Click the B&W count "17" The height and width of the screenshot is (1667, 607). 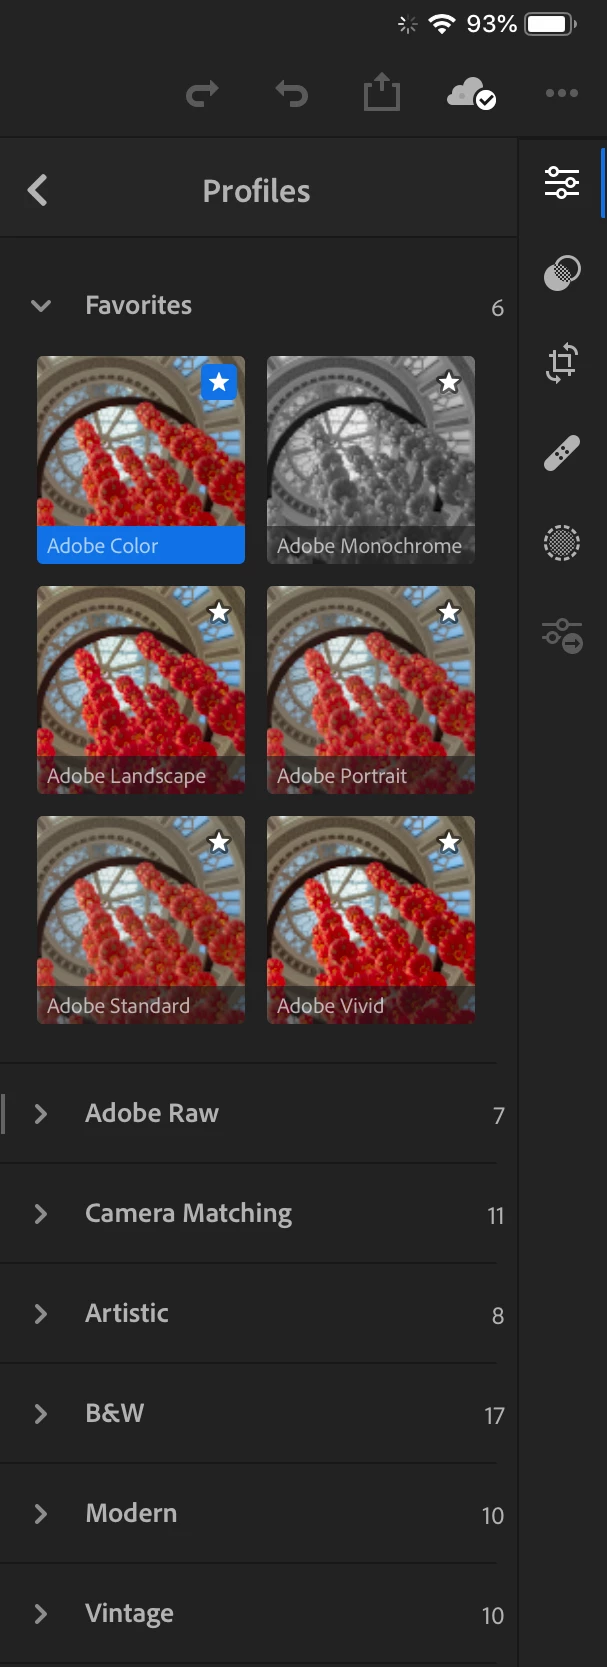point(494,1415)
